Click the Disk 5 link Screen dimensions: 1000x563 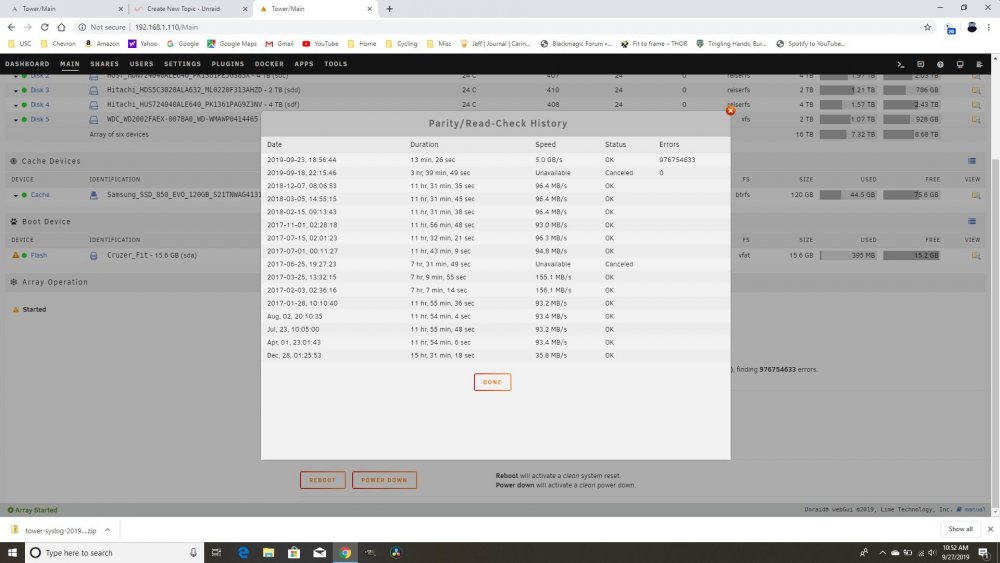tap(40, 119)
